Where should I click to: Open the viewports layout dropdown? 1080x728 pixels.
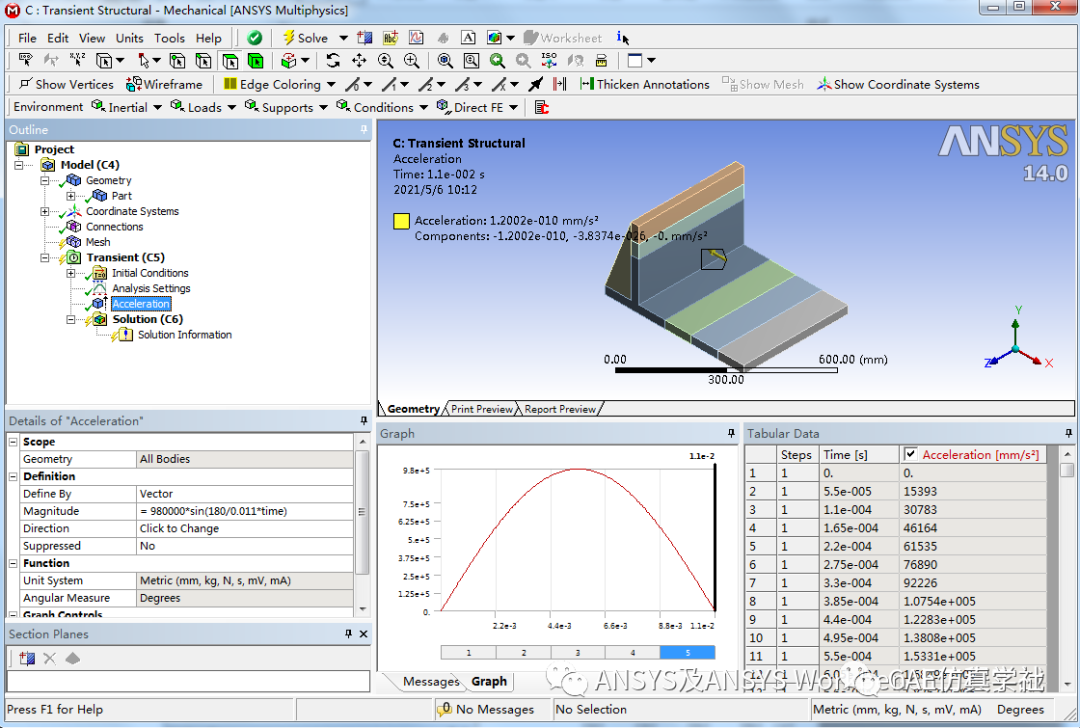(652, 61)
